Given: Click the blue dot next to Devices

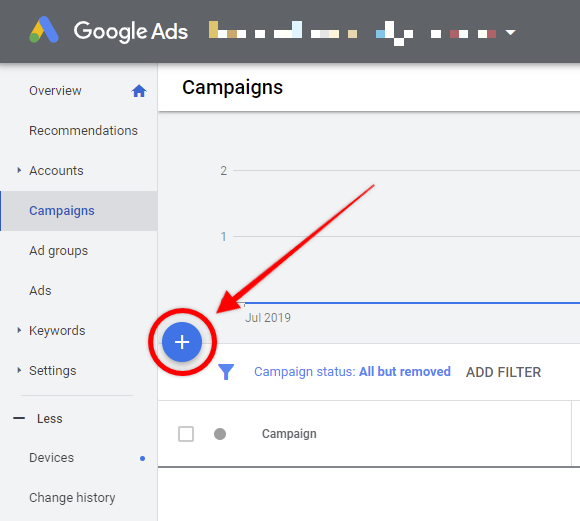Looking at the screenshot, I should click(x=142, y=458).
